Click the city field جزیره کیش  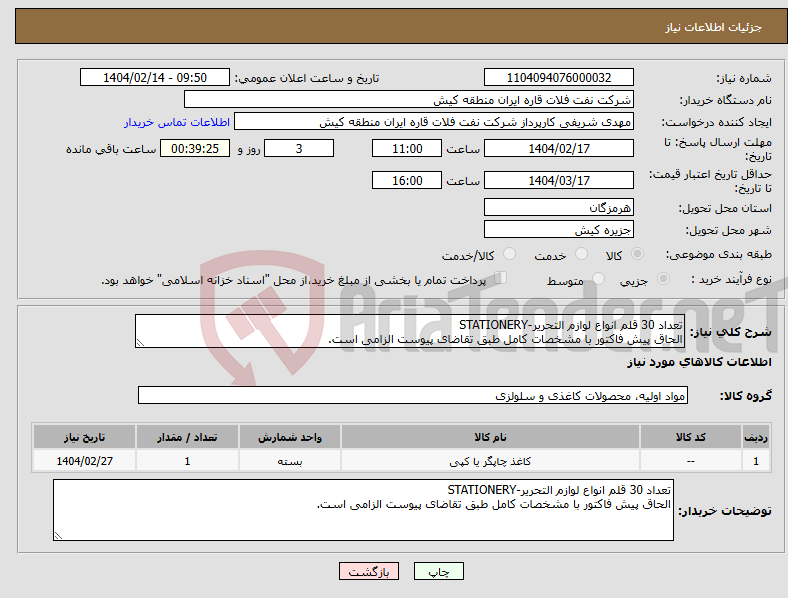(x=559, y=229)
